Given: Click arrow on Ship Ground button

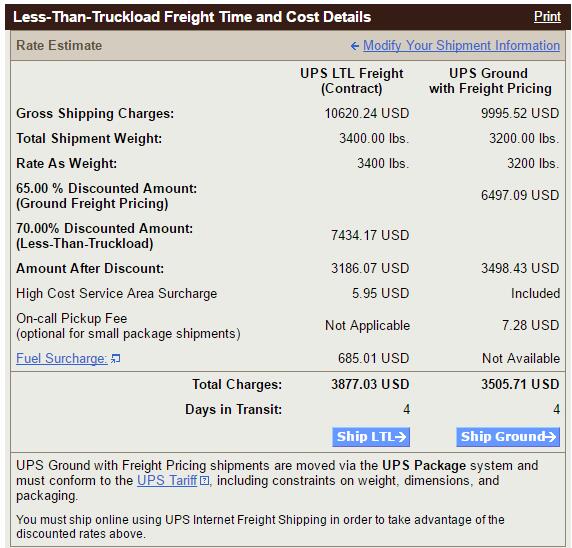Looking at the screenshot, I should [550, 437].
